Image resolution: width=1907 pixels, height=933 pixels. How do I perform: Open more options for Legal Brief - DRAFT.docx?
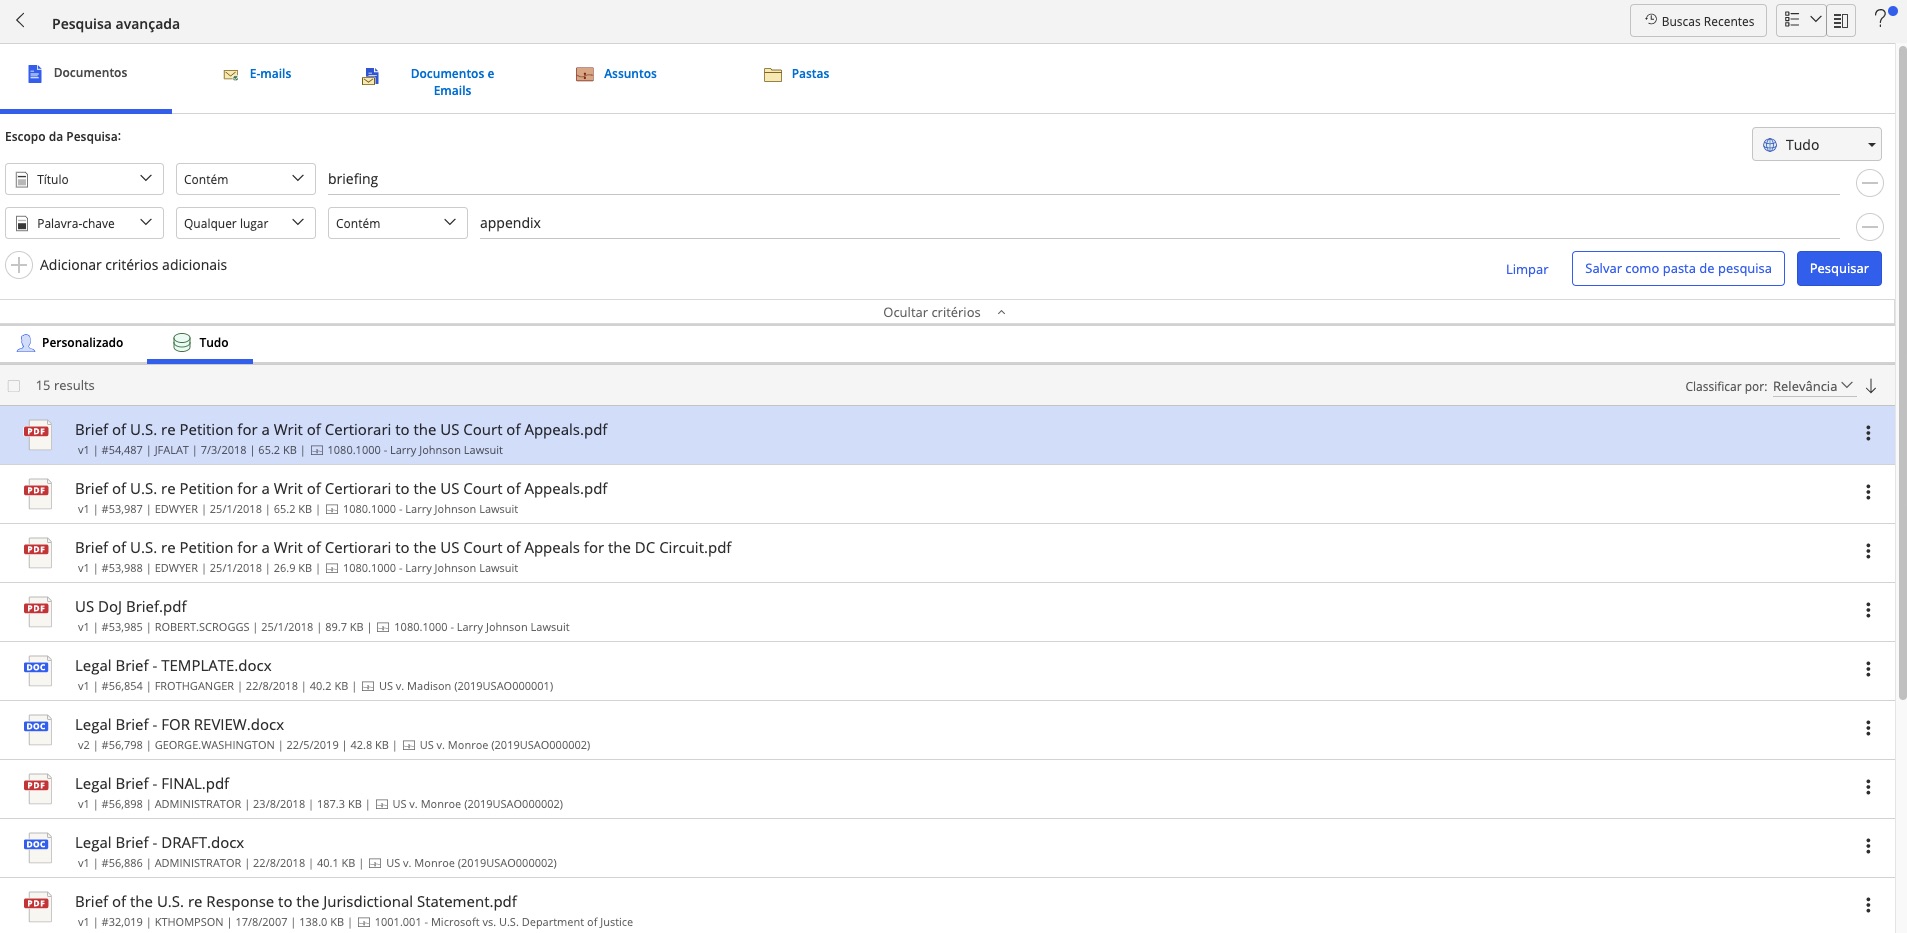tap(1867, 846)
